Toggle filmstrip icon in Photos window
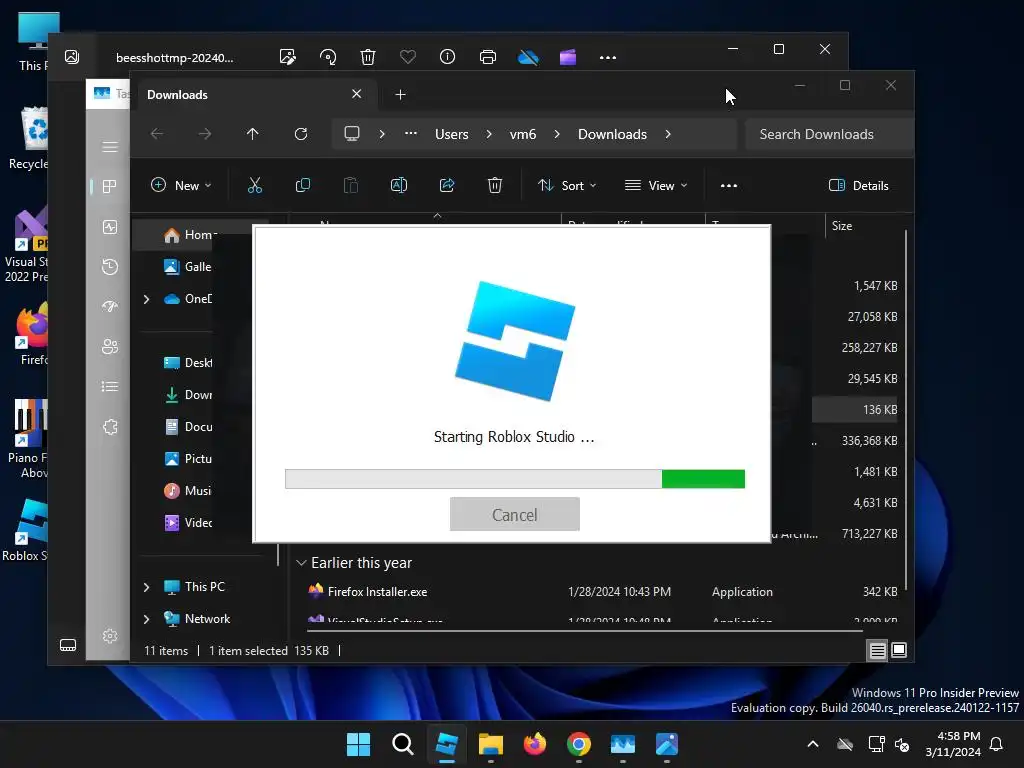 [x=68, y=645]
